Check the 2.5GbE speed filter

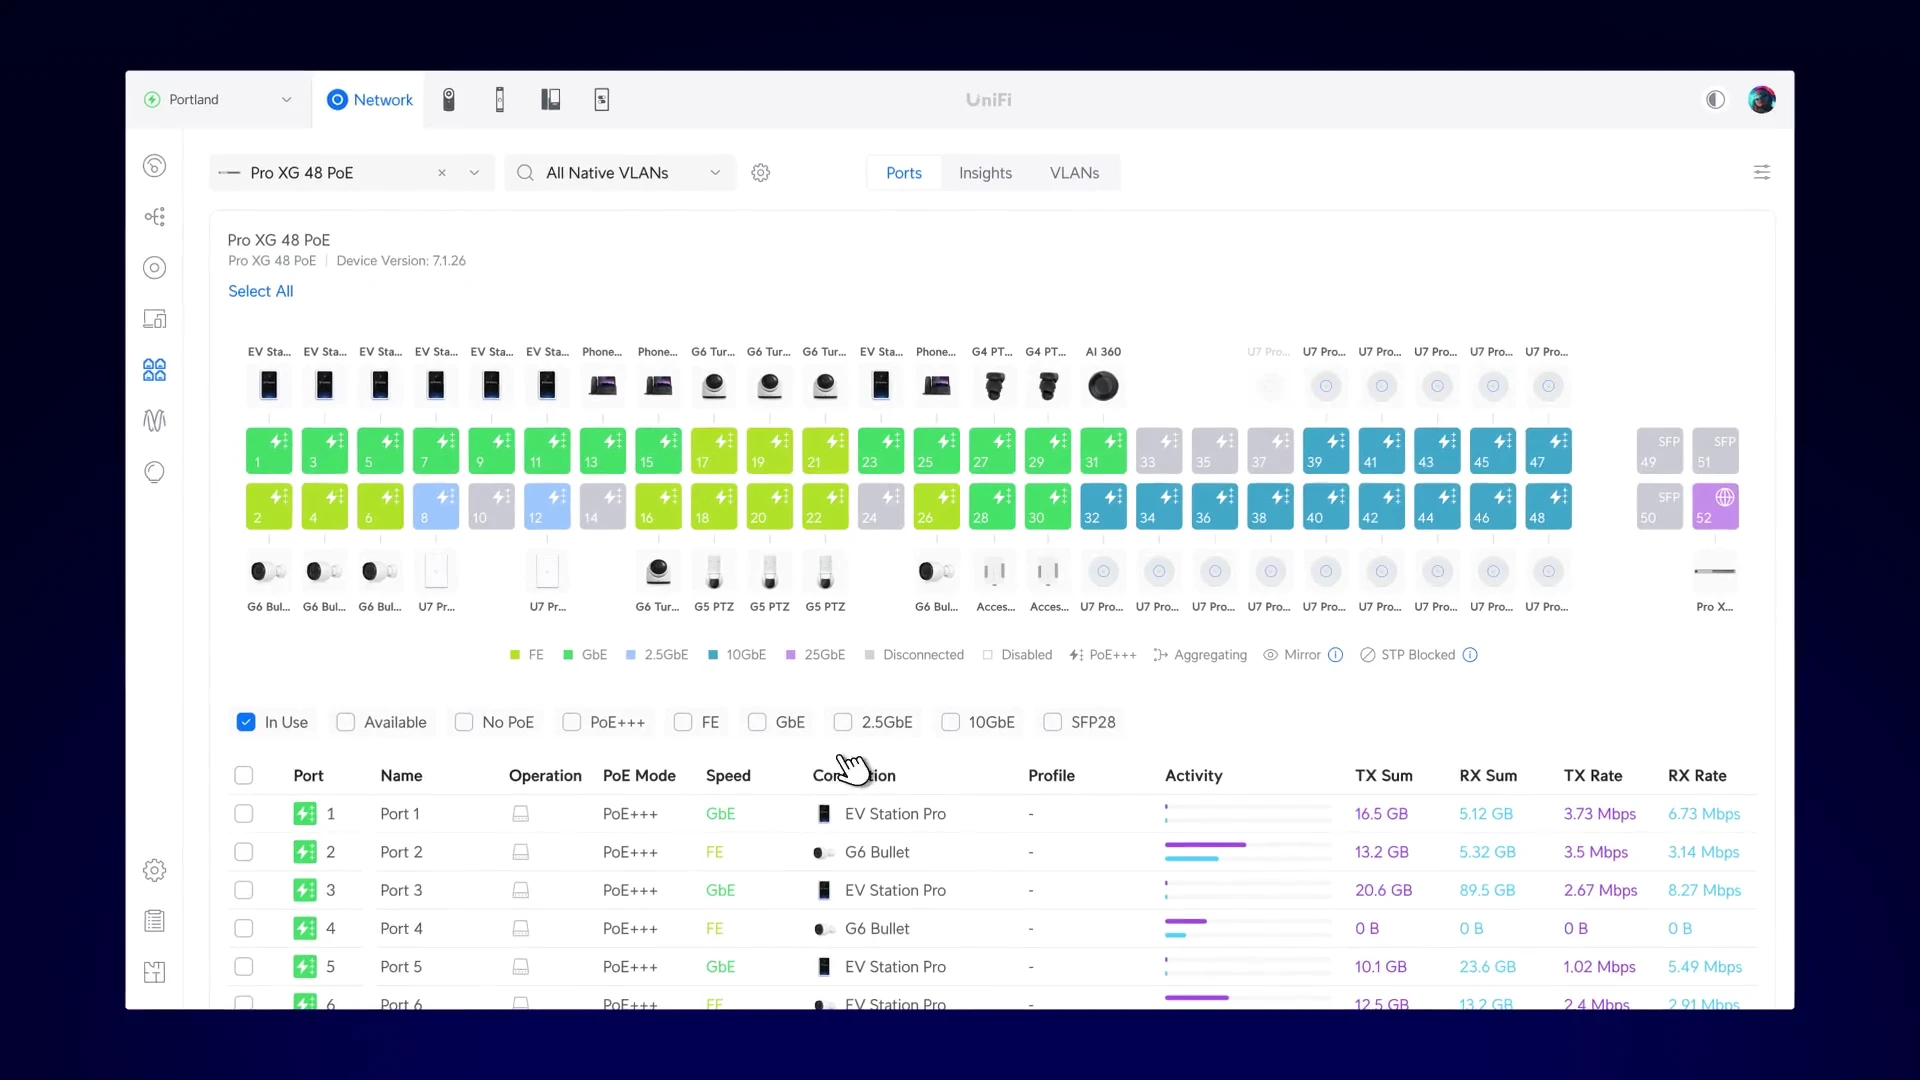coord(843,722)
